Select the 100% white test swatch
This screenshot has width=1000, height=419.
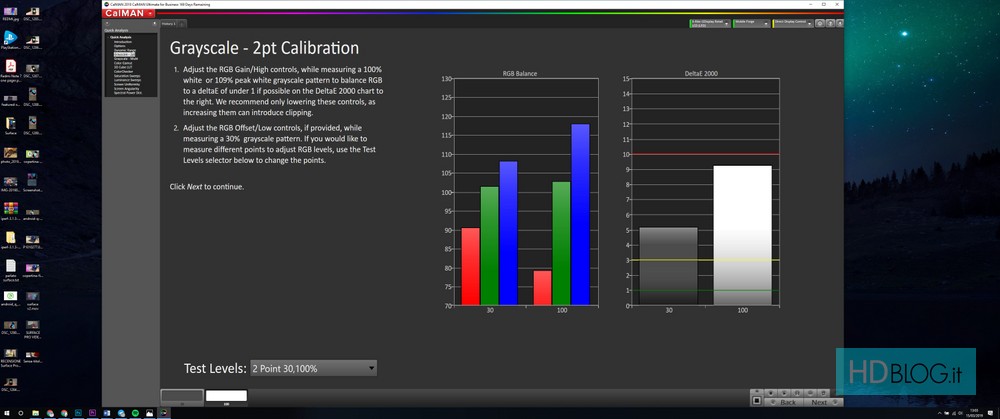226,396
